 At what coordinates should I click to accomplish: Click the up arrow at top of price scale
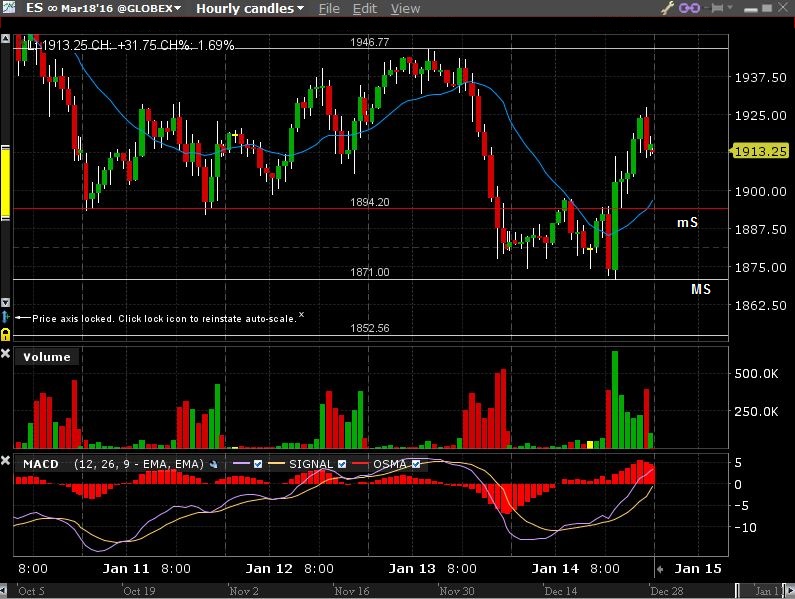5,40
